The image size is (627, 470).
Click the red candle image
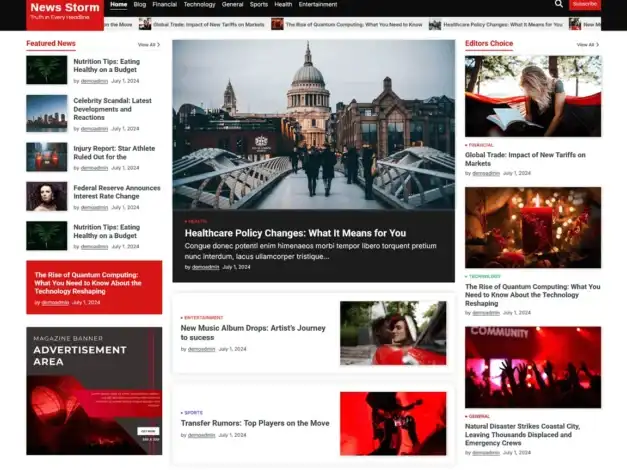point(533,228)
